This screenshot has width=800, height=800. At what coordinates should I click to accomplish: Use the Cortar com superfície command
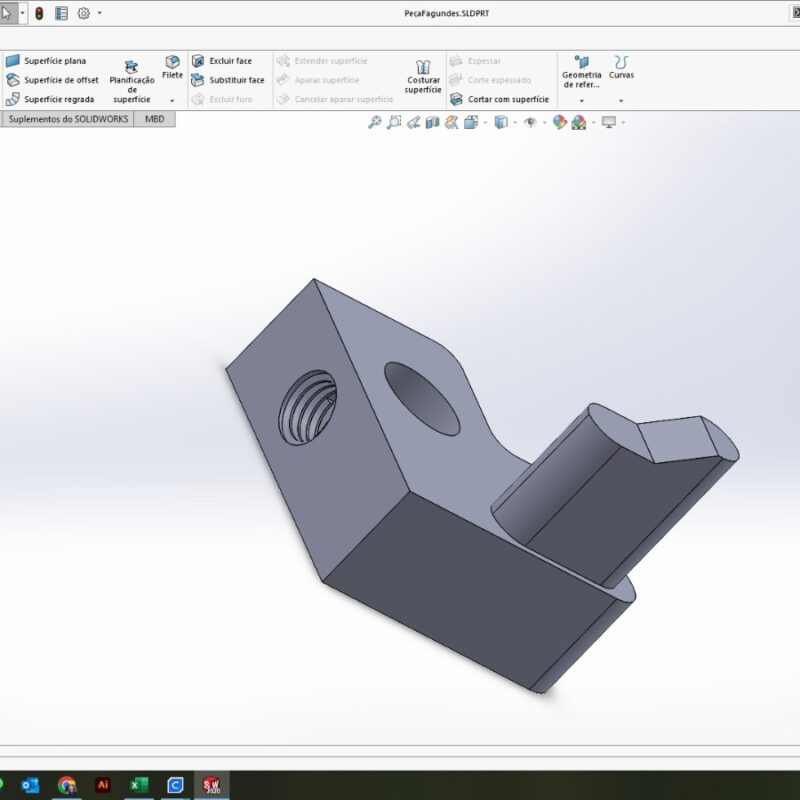(x=499, y=99)
